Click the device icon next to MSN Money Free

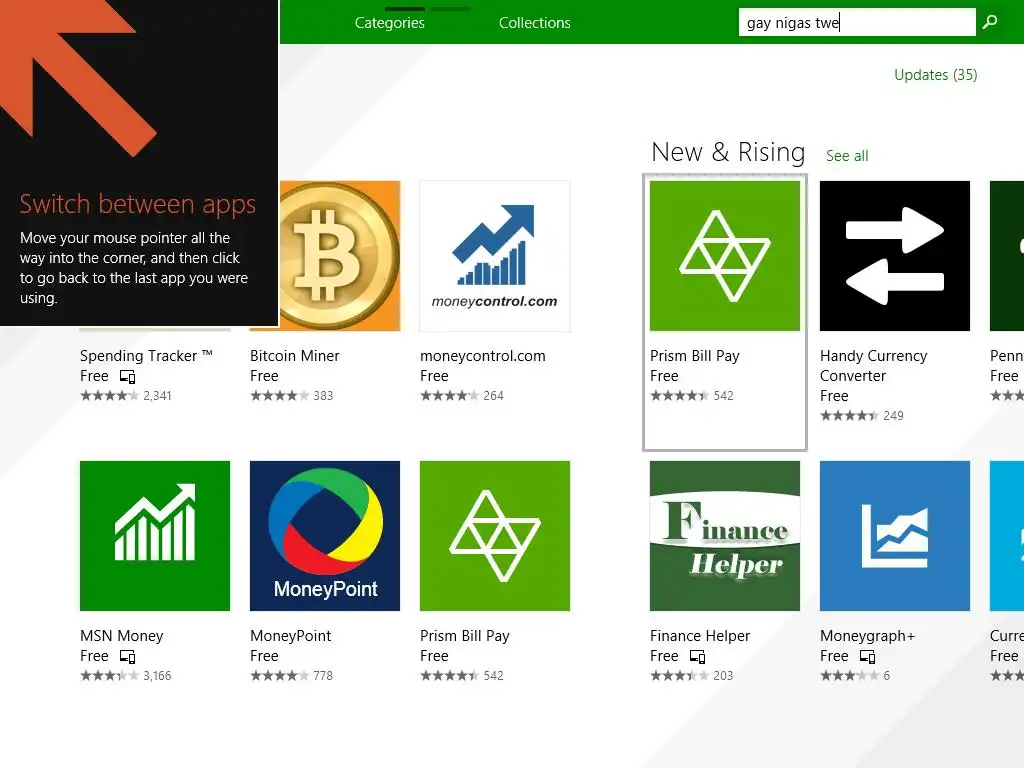(x=127, y=656)
